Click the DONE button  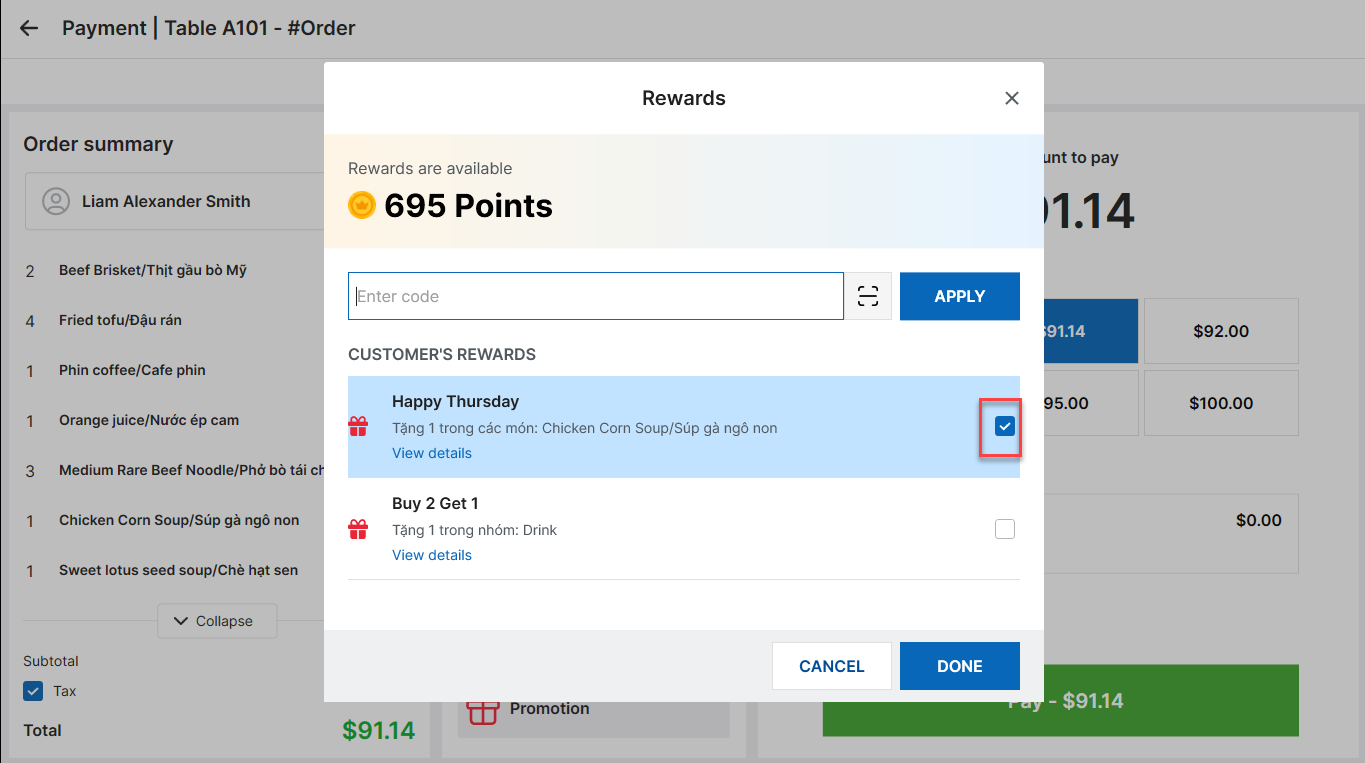click(960, 666)
